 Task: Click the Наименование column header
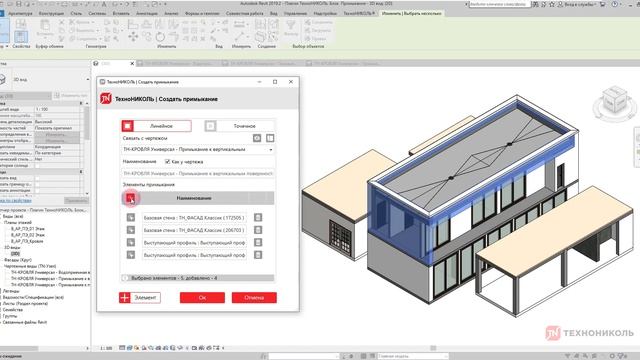194,198
